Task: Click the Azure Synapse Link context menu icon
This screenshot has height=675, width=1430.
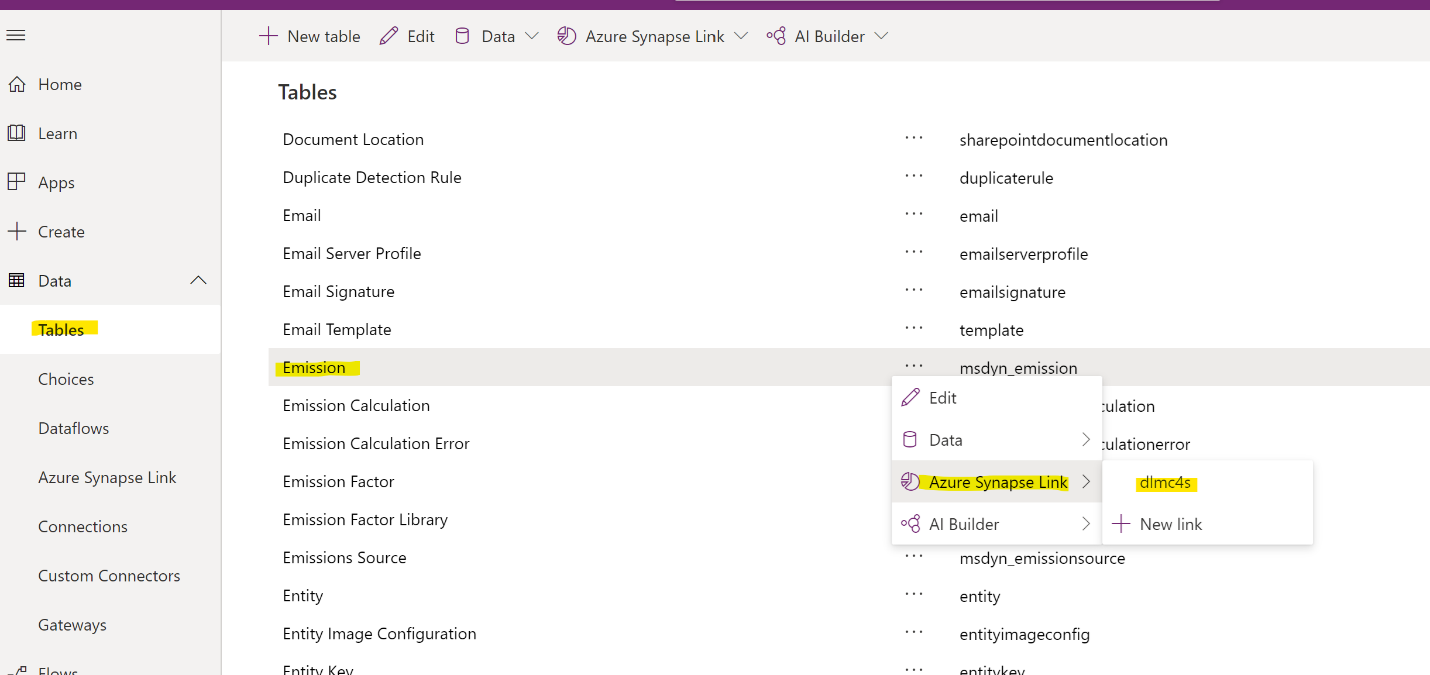Action: [910, 482]
